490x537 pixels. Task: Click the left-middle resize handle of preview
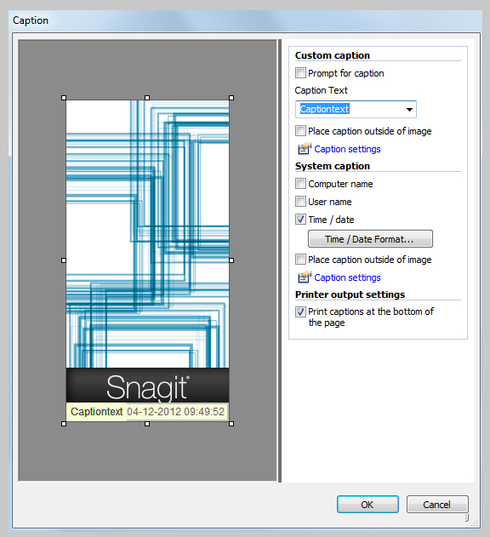tap(64, 261)
